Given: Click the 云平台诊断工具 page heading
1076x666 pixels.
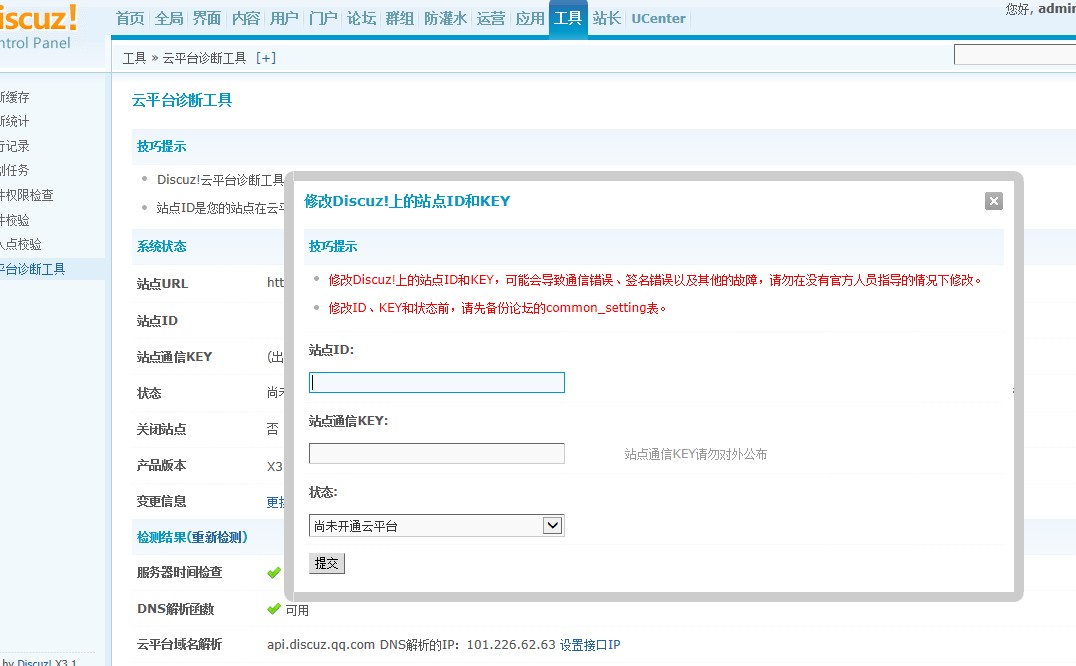Looking at the screenshot, I should (182, 100).
